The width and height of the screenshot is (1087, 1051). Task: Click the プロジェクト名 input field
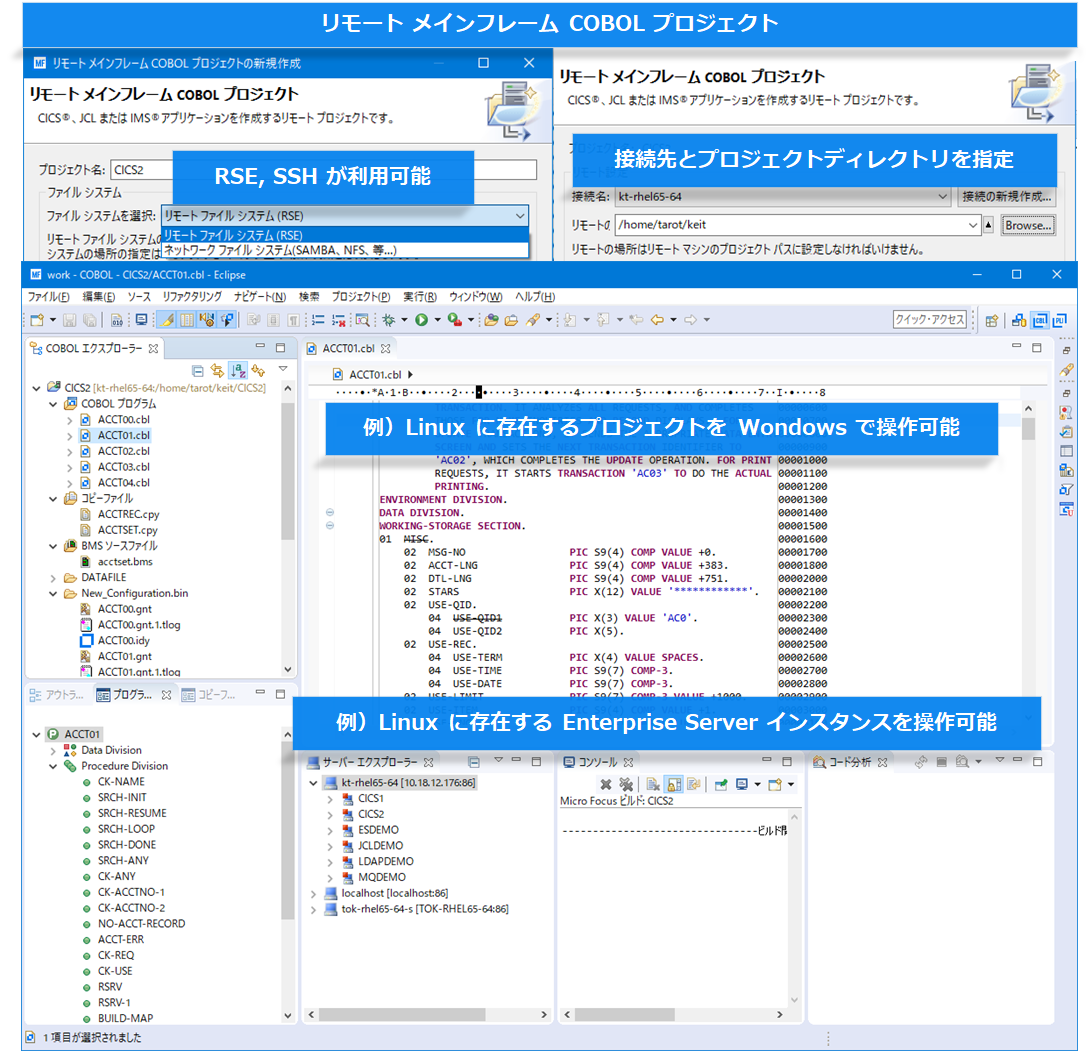323,170
